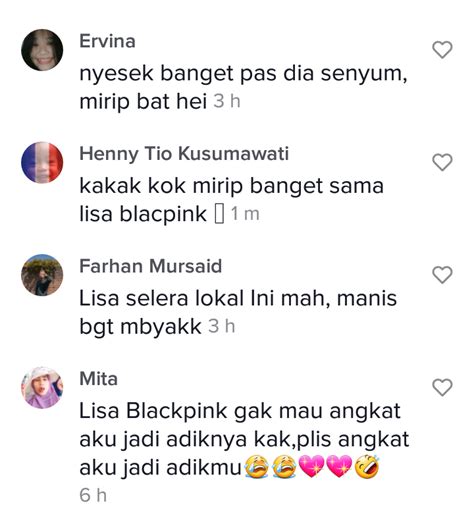Select comment 'Lisa selera lokal Ini mah'

pyautogui.click(x=202, y=298)
